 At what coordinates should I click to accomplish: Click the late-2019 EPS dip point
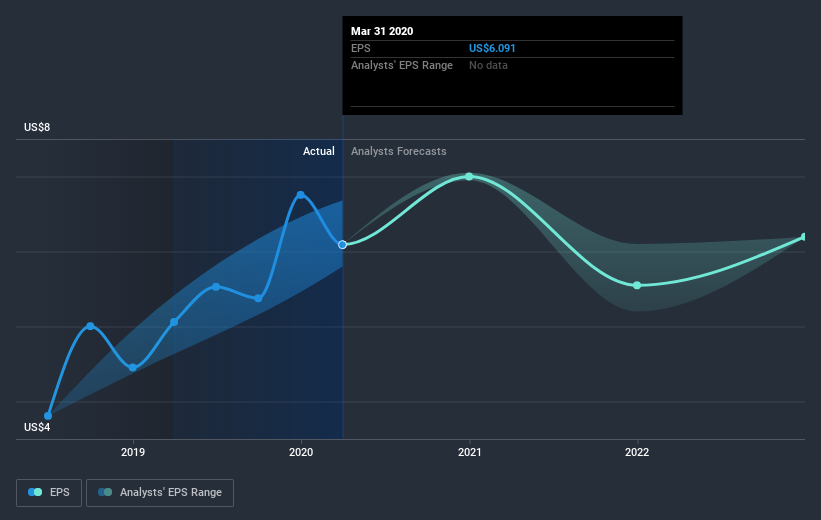pos(258,298)
